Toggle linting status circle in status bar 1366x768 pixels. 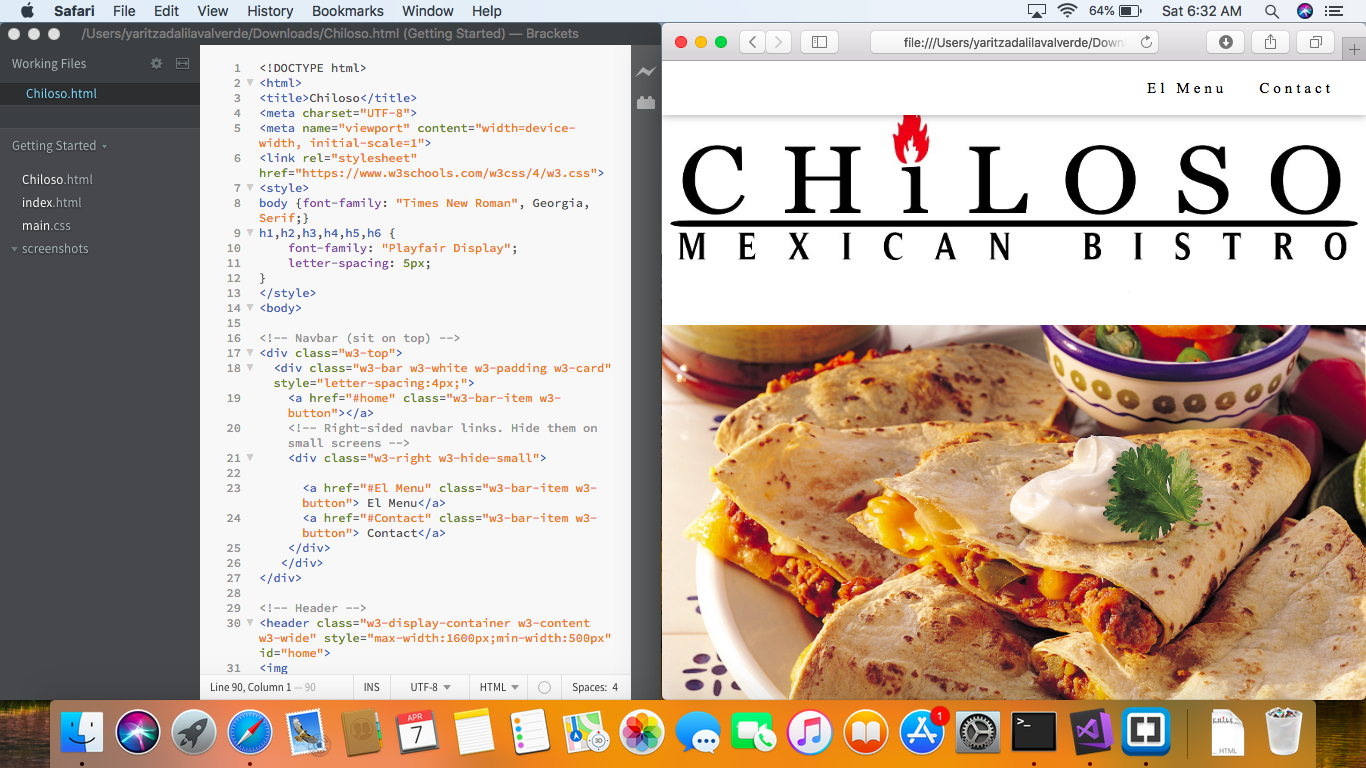(x=544, y=687)
